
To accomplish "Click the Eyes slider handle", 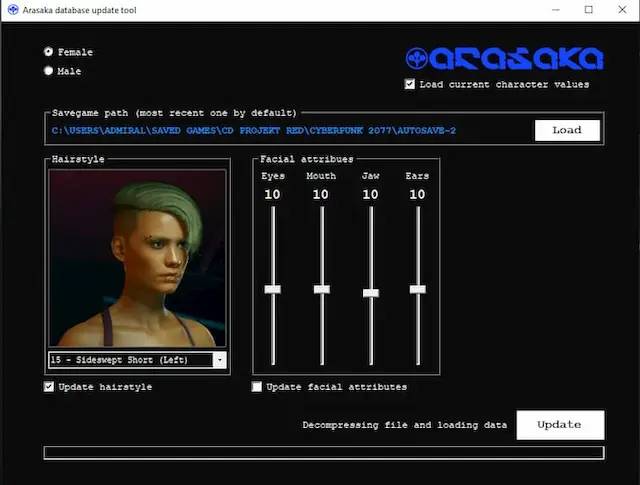I will [273, 289].
